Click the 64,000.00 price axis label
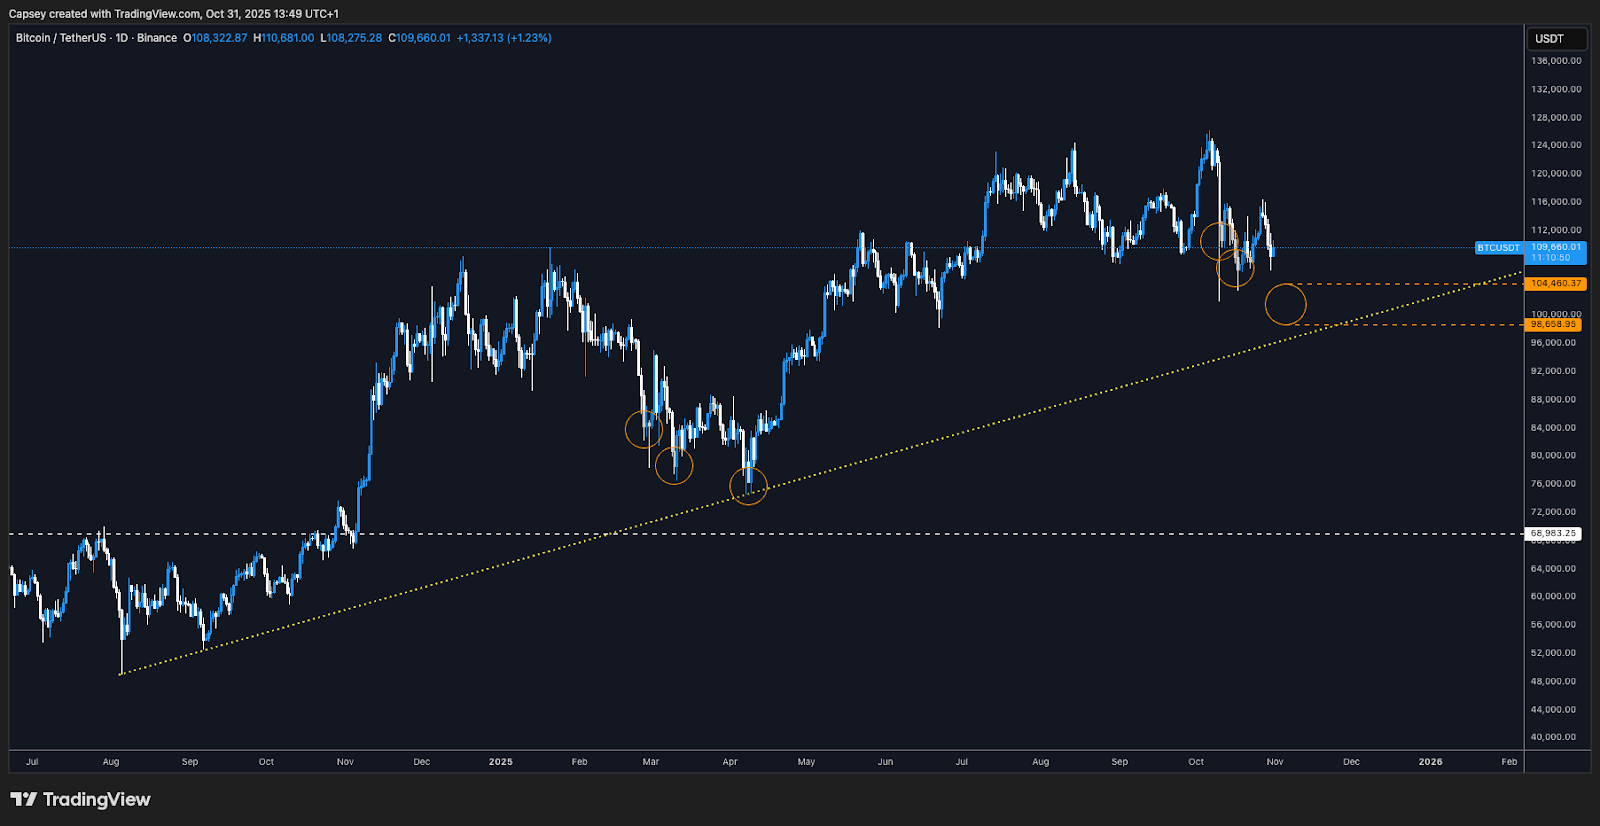Image resolution: width=1600 pixels, height=826 pixels. (1553, 569)
